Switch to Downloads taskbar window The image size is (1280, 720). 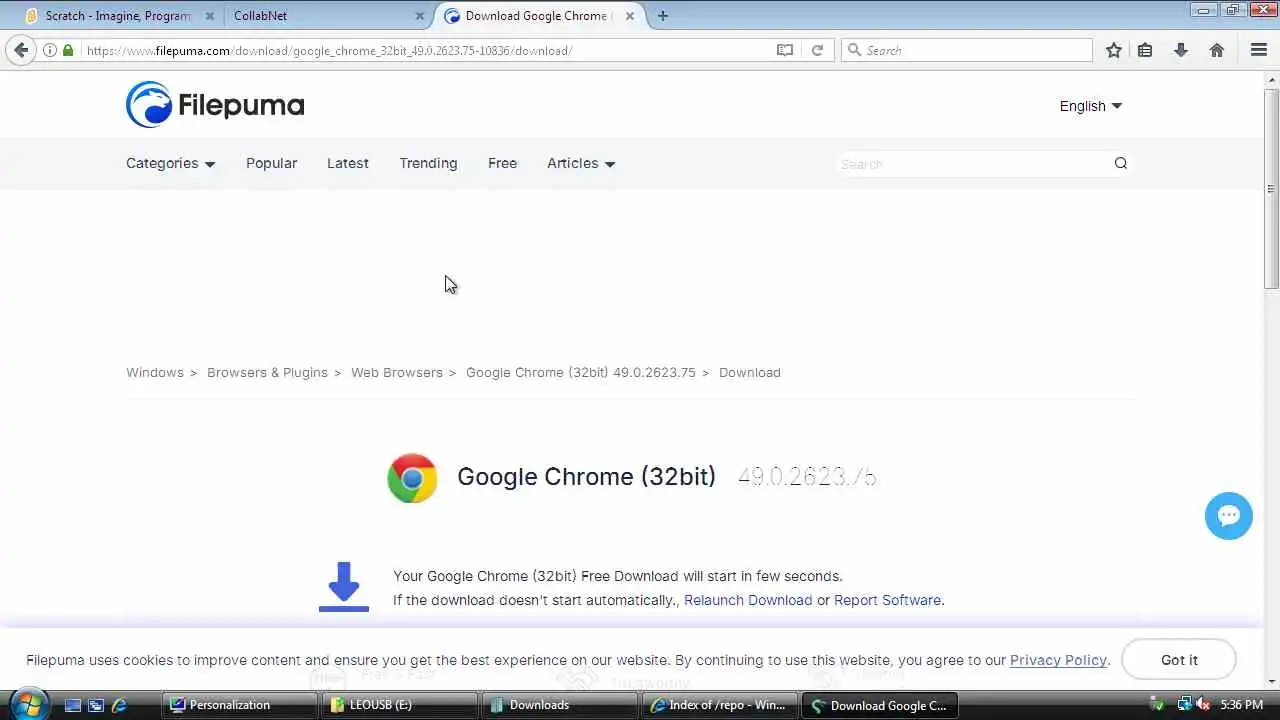point(558,705)
